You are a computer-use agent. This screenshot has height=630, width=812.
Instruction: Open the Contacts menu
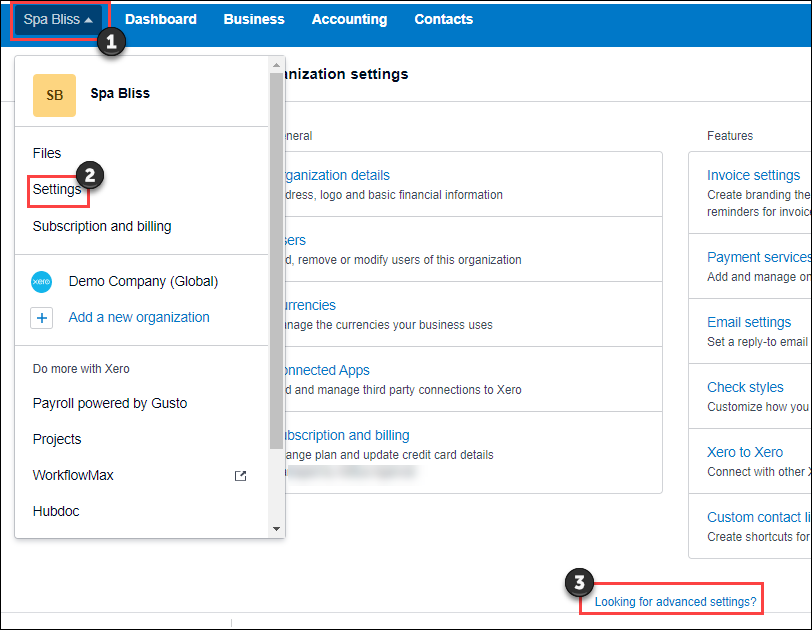[443, 20]
